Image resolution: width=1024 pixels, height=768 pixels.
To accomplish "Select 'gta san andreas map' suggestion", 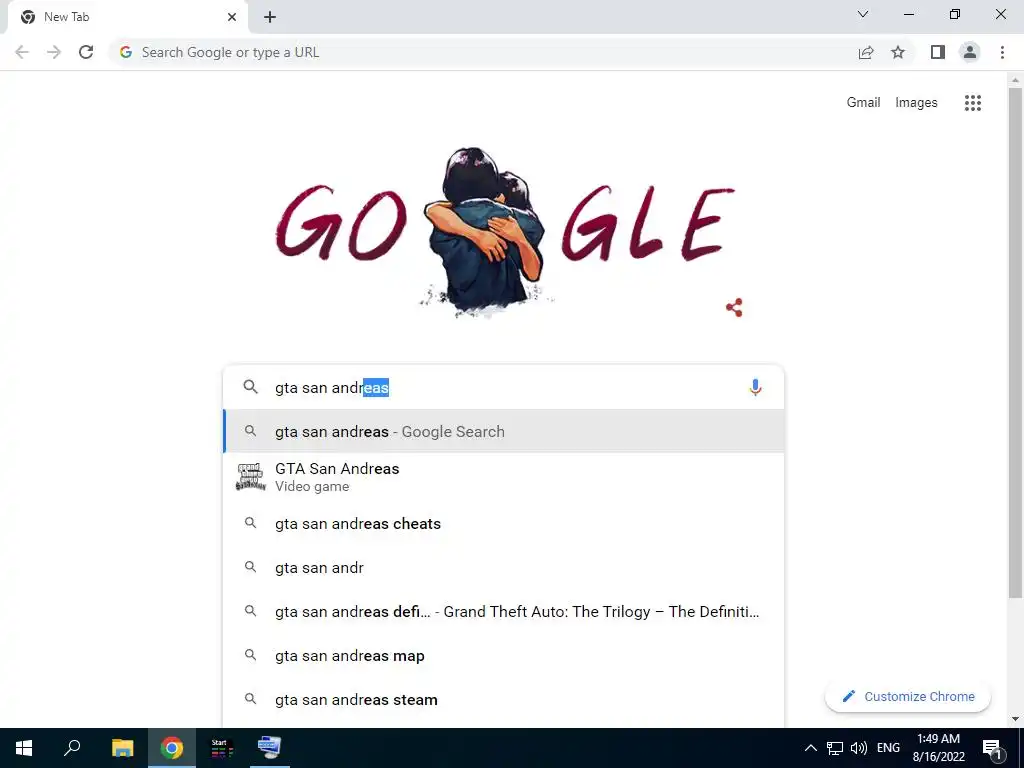I will [504, 656].
